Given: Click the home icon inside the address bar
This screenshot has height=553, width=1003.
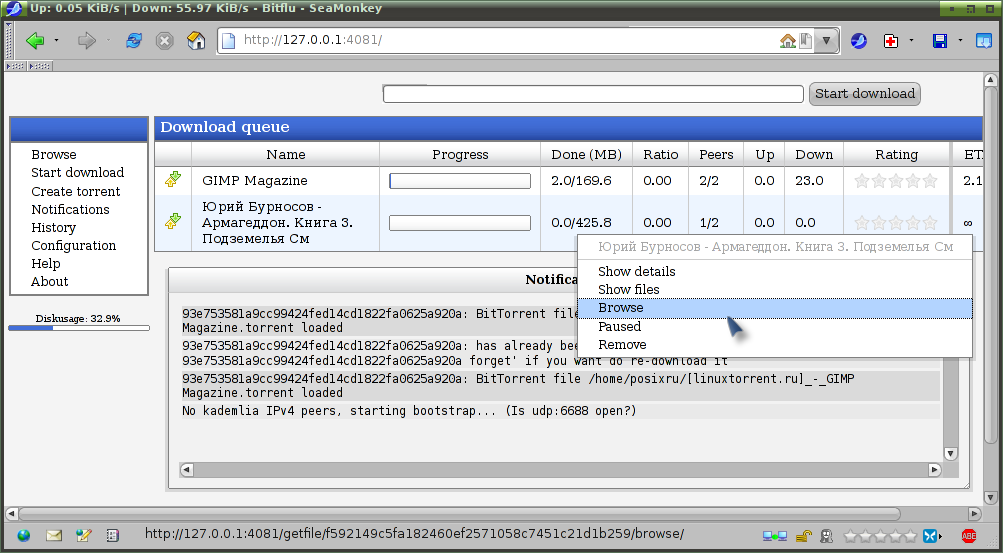Looking at the screenshot, I should [x=788, y=41].
